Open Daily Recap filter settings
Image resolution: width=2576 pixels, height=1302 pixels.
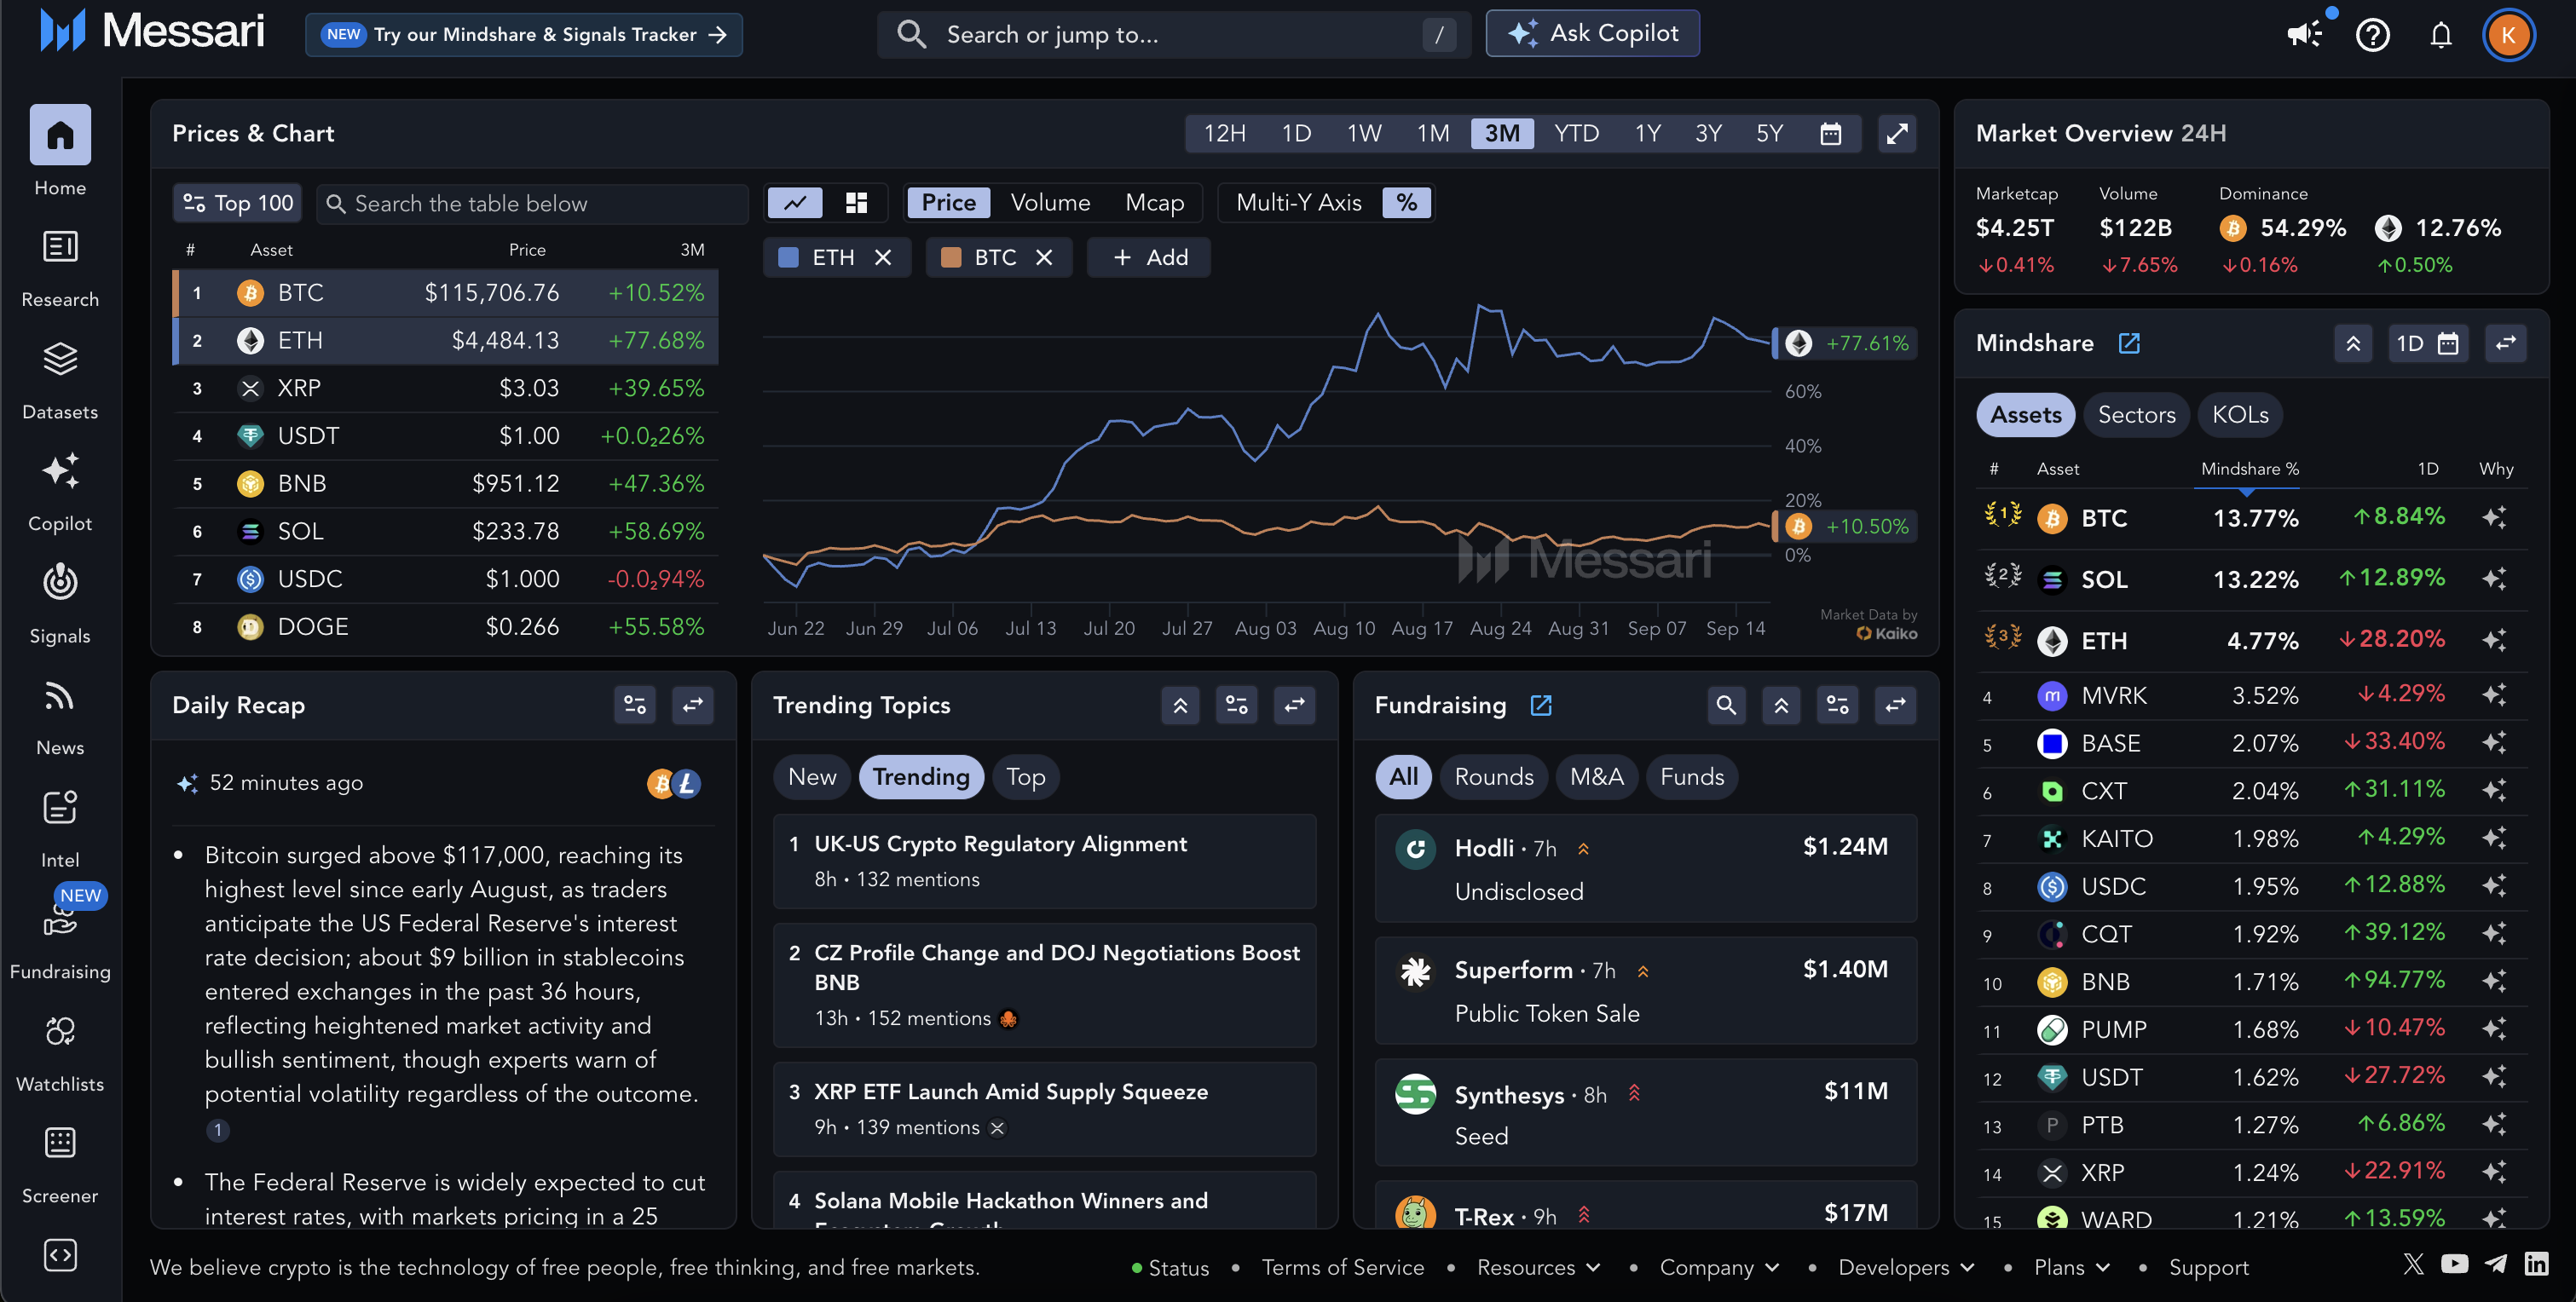click(x=635, y=705)
